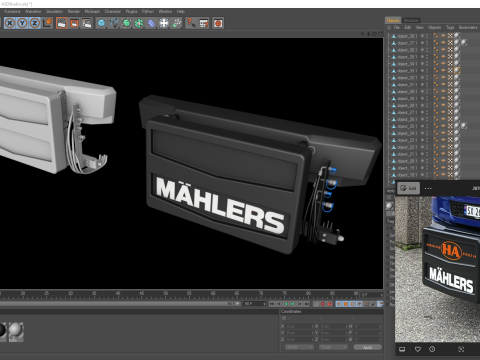Open the environment objects toolbar icon
480x360 pixels.
164,23
